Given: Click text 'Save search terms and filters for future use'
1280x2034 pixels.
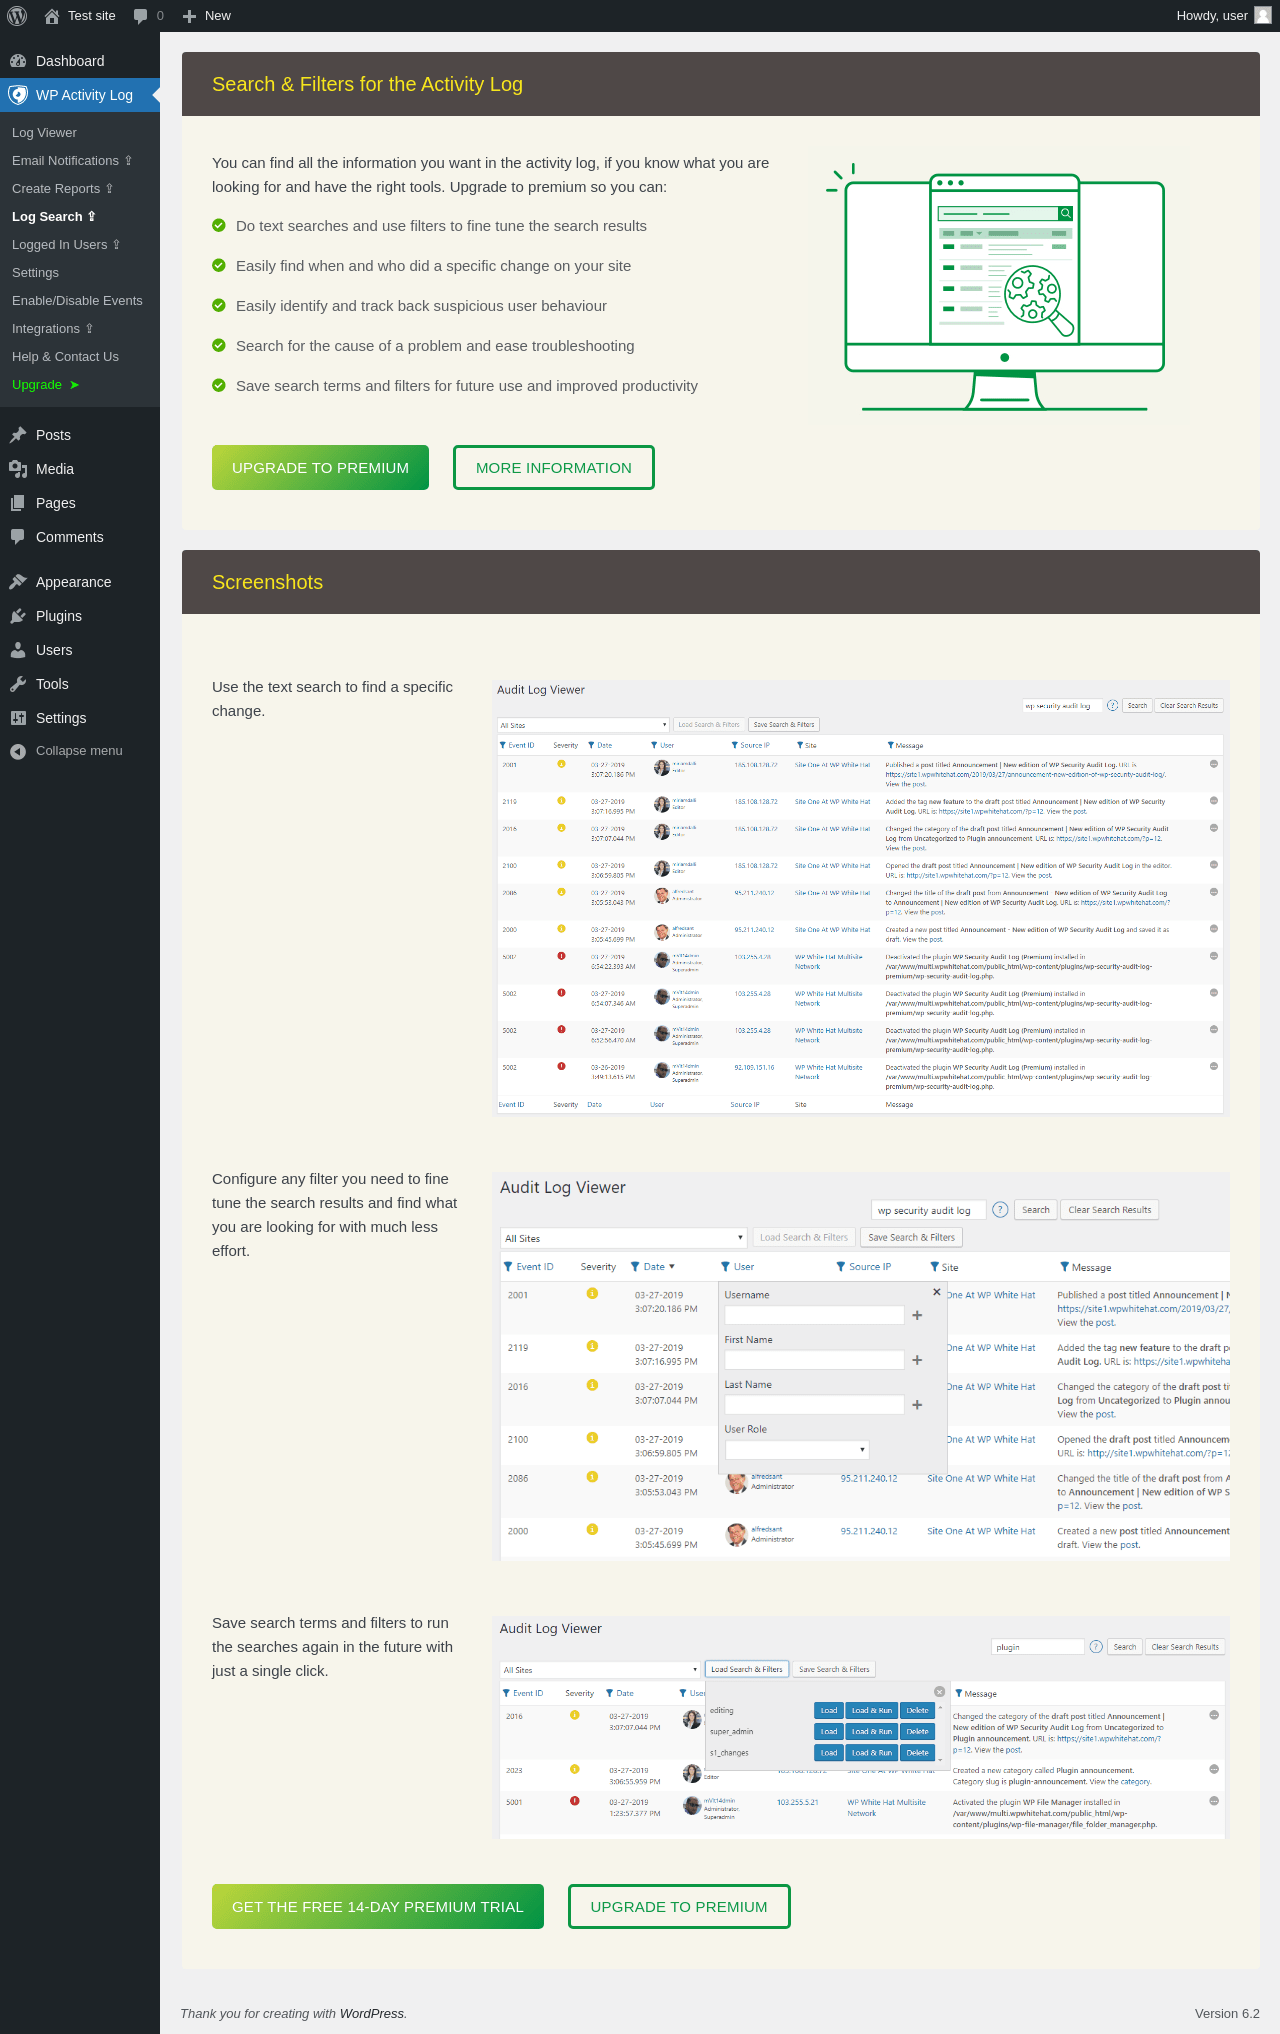Looking at the screenshot, I should click(x=467, y=386).
